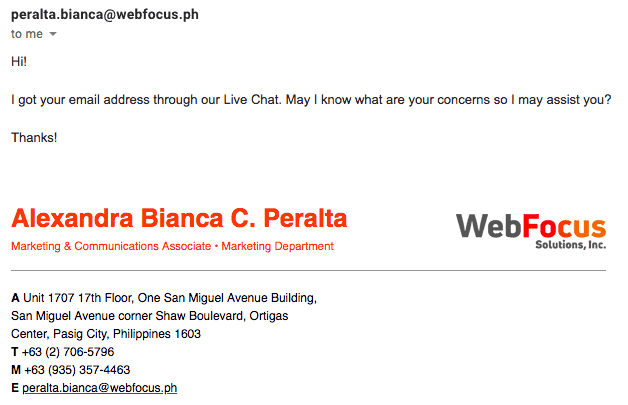Click the 'Marketing Department' text in signature
628x405 pixels.
point(278,246)
